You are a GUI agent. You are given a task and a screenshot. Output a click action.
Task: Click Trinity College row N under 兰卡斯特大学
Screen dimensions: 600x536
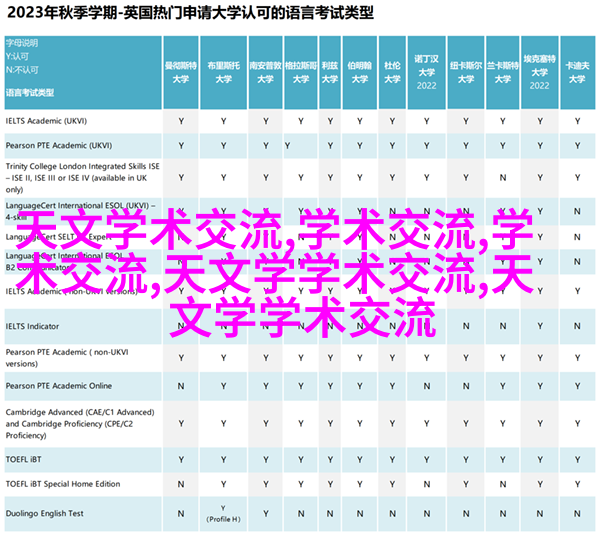503,178
